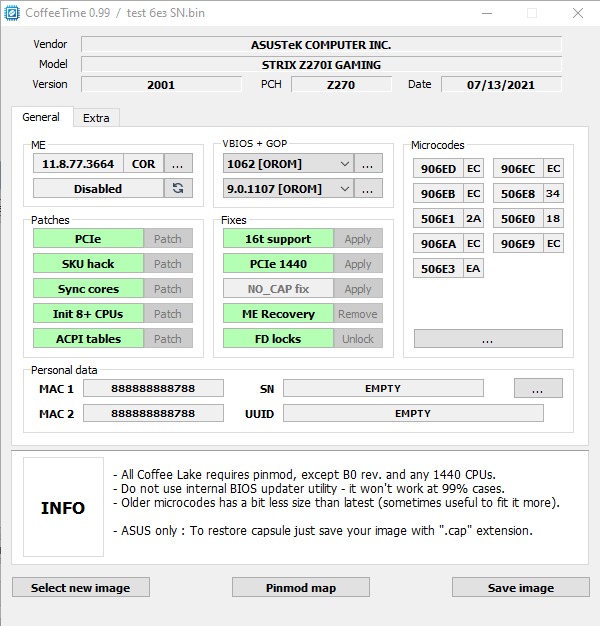Click Patch button next to Init 8+ CPUs
The width and height of the screenshot is (600, 626).
[168, 314]
